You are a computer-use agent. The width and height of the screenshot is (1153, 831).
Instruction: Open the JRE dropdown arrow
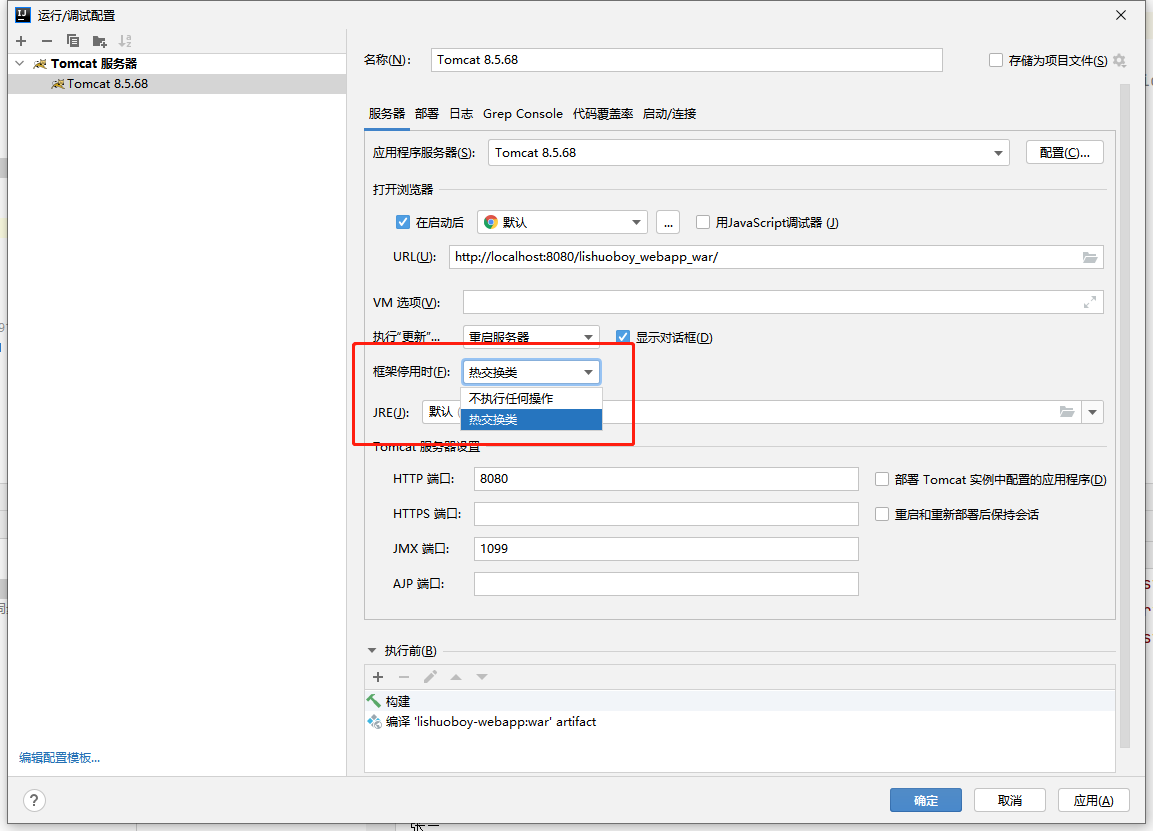[x=1093, y=412]
